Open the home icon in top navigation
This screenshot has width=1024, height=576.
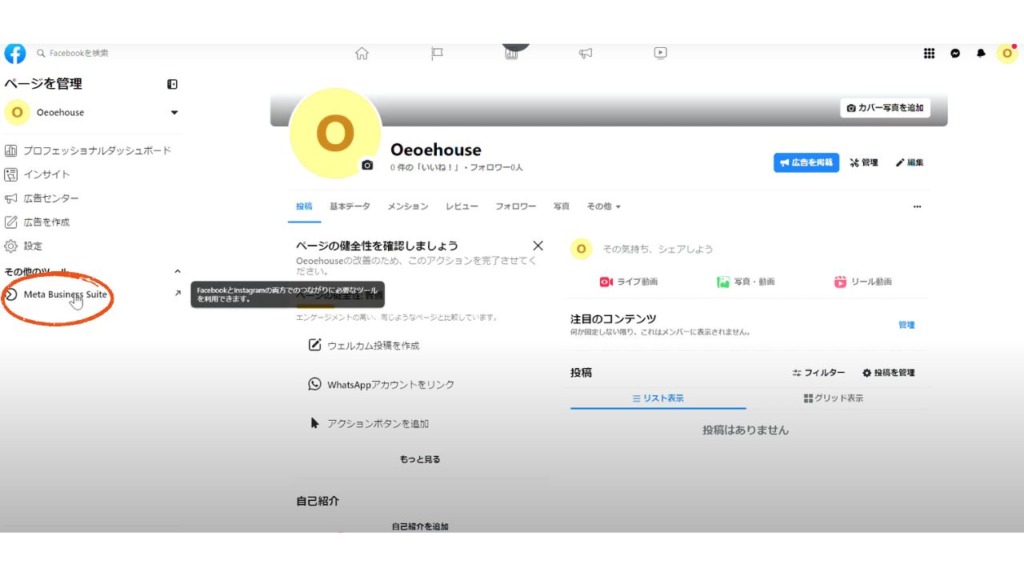pos(362,54)
